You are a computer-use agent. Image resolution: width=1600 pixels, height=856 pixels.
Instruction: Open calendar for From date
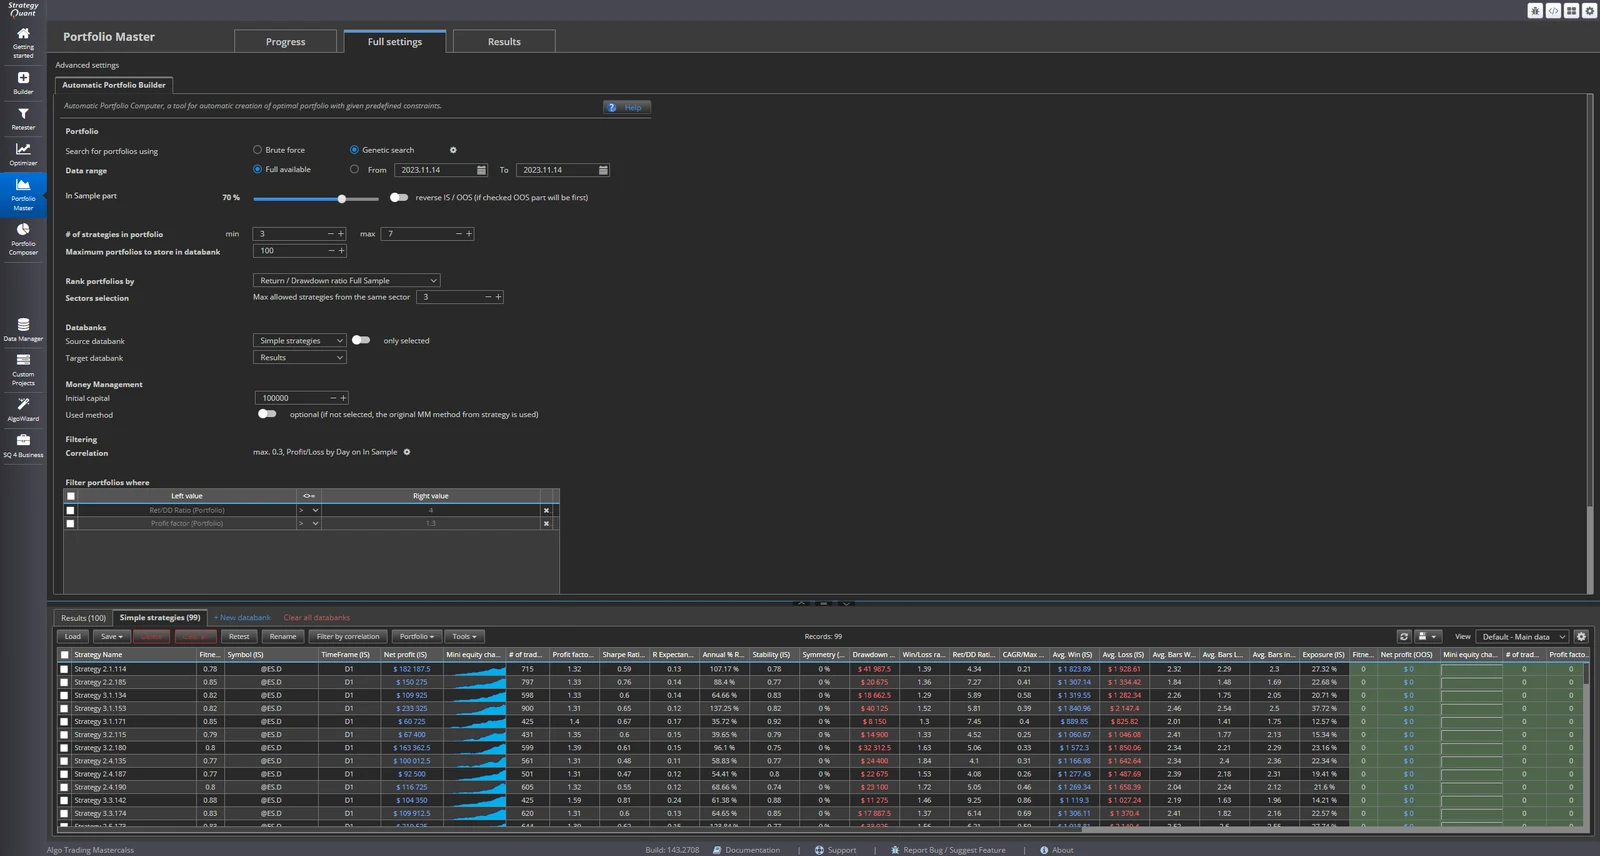pyautogui.click(x=481, y=170)
